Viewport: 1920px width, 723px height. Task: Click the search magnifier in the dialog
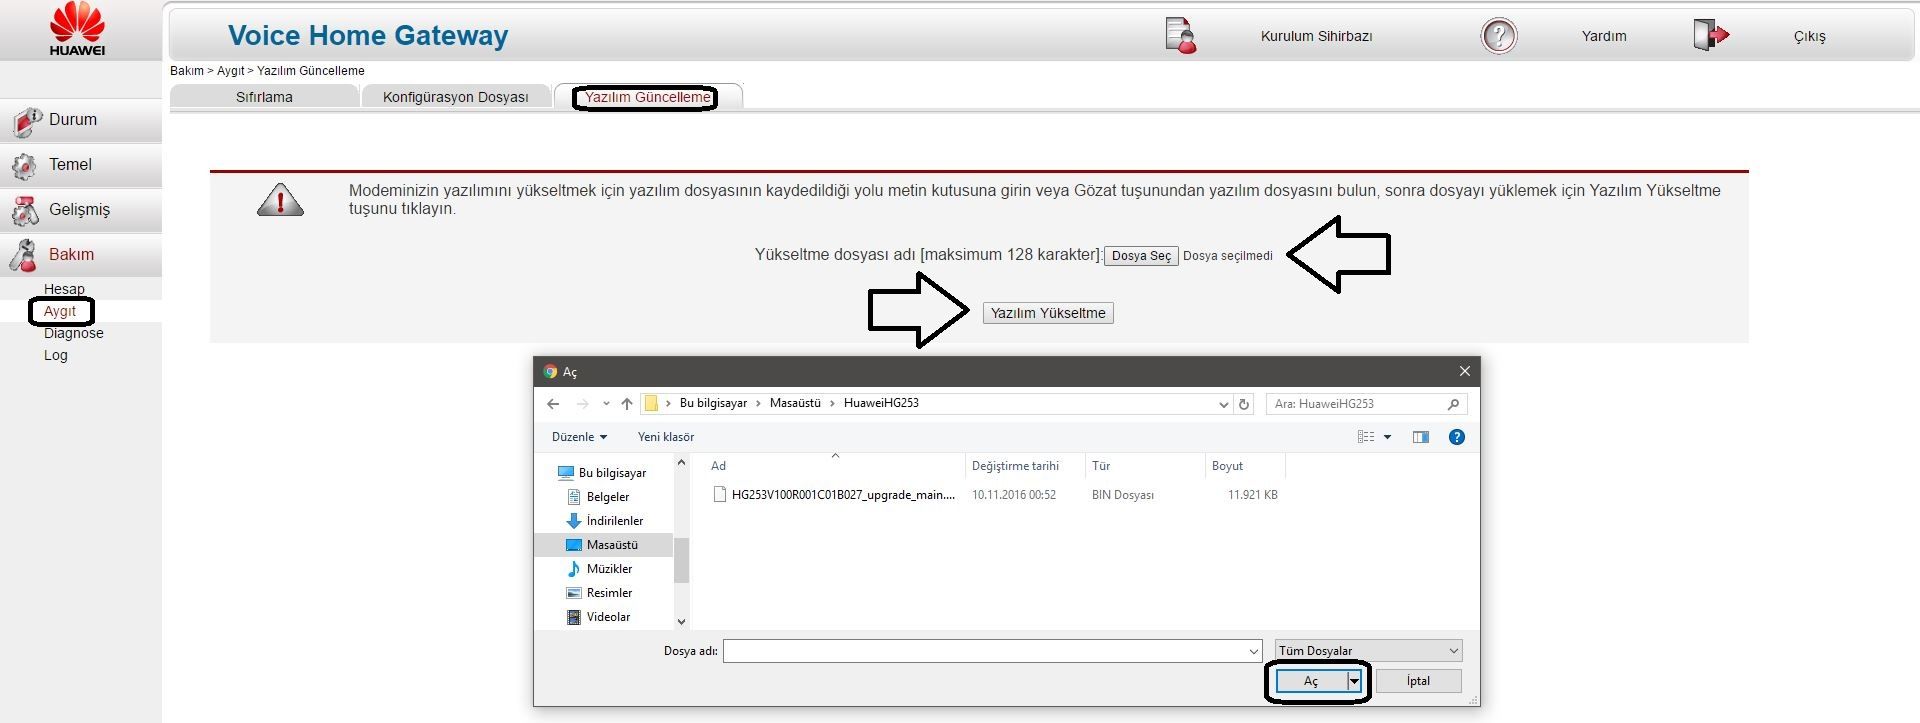[1453, 404]
